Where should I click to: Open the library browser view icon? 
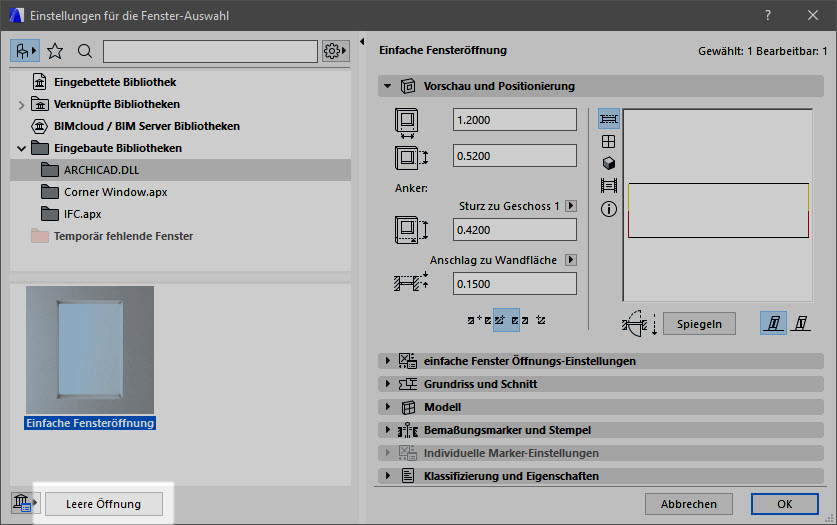[25, 51]
